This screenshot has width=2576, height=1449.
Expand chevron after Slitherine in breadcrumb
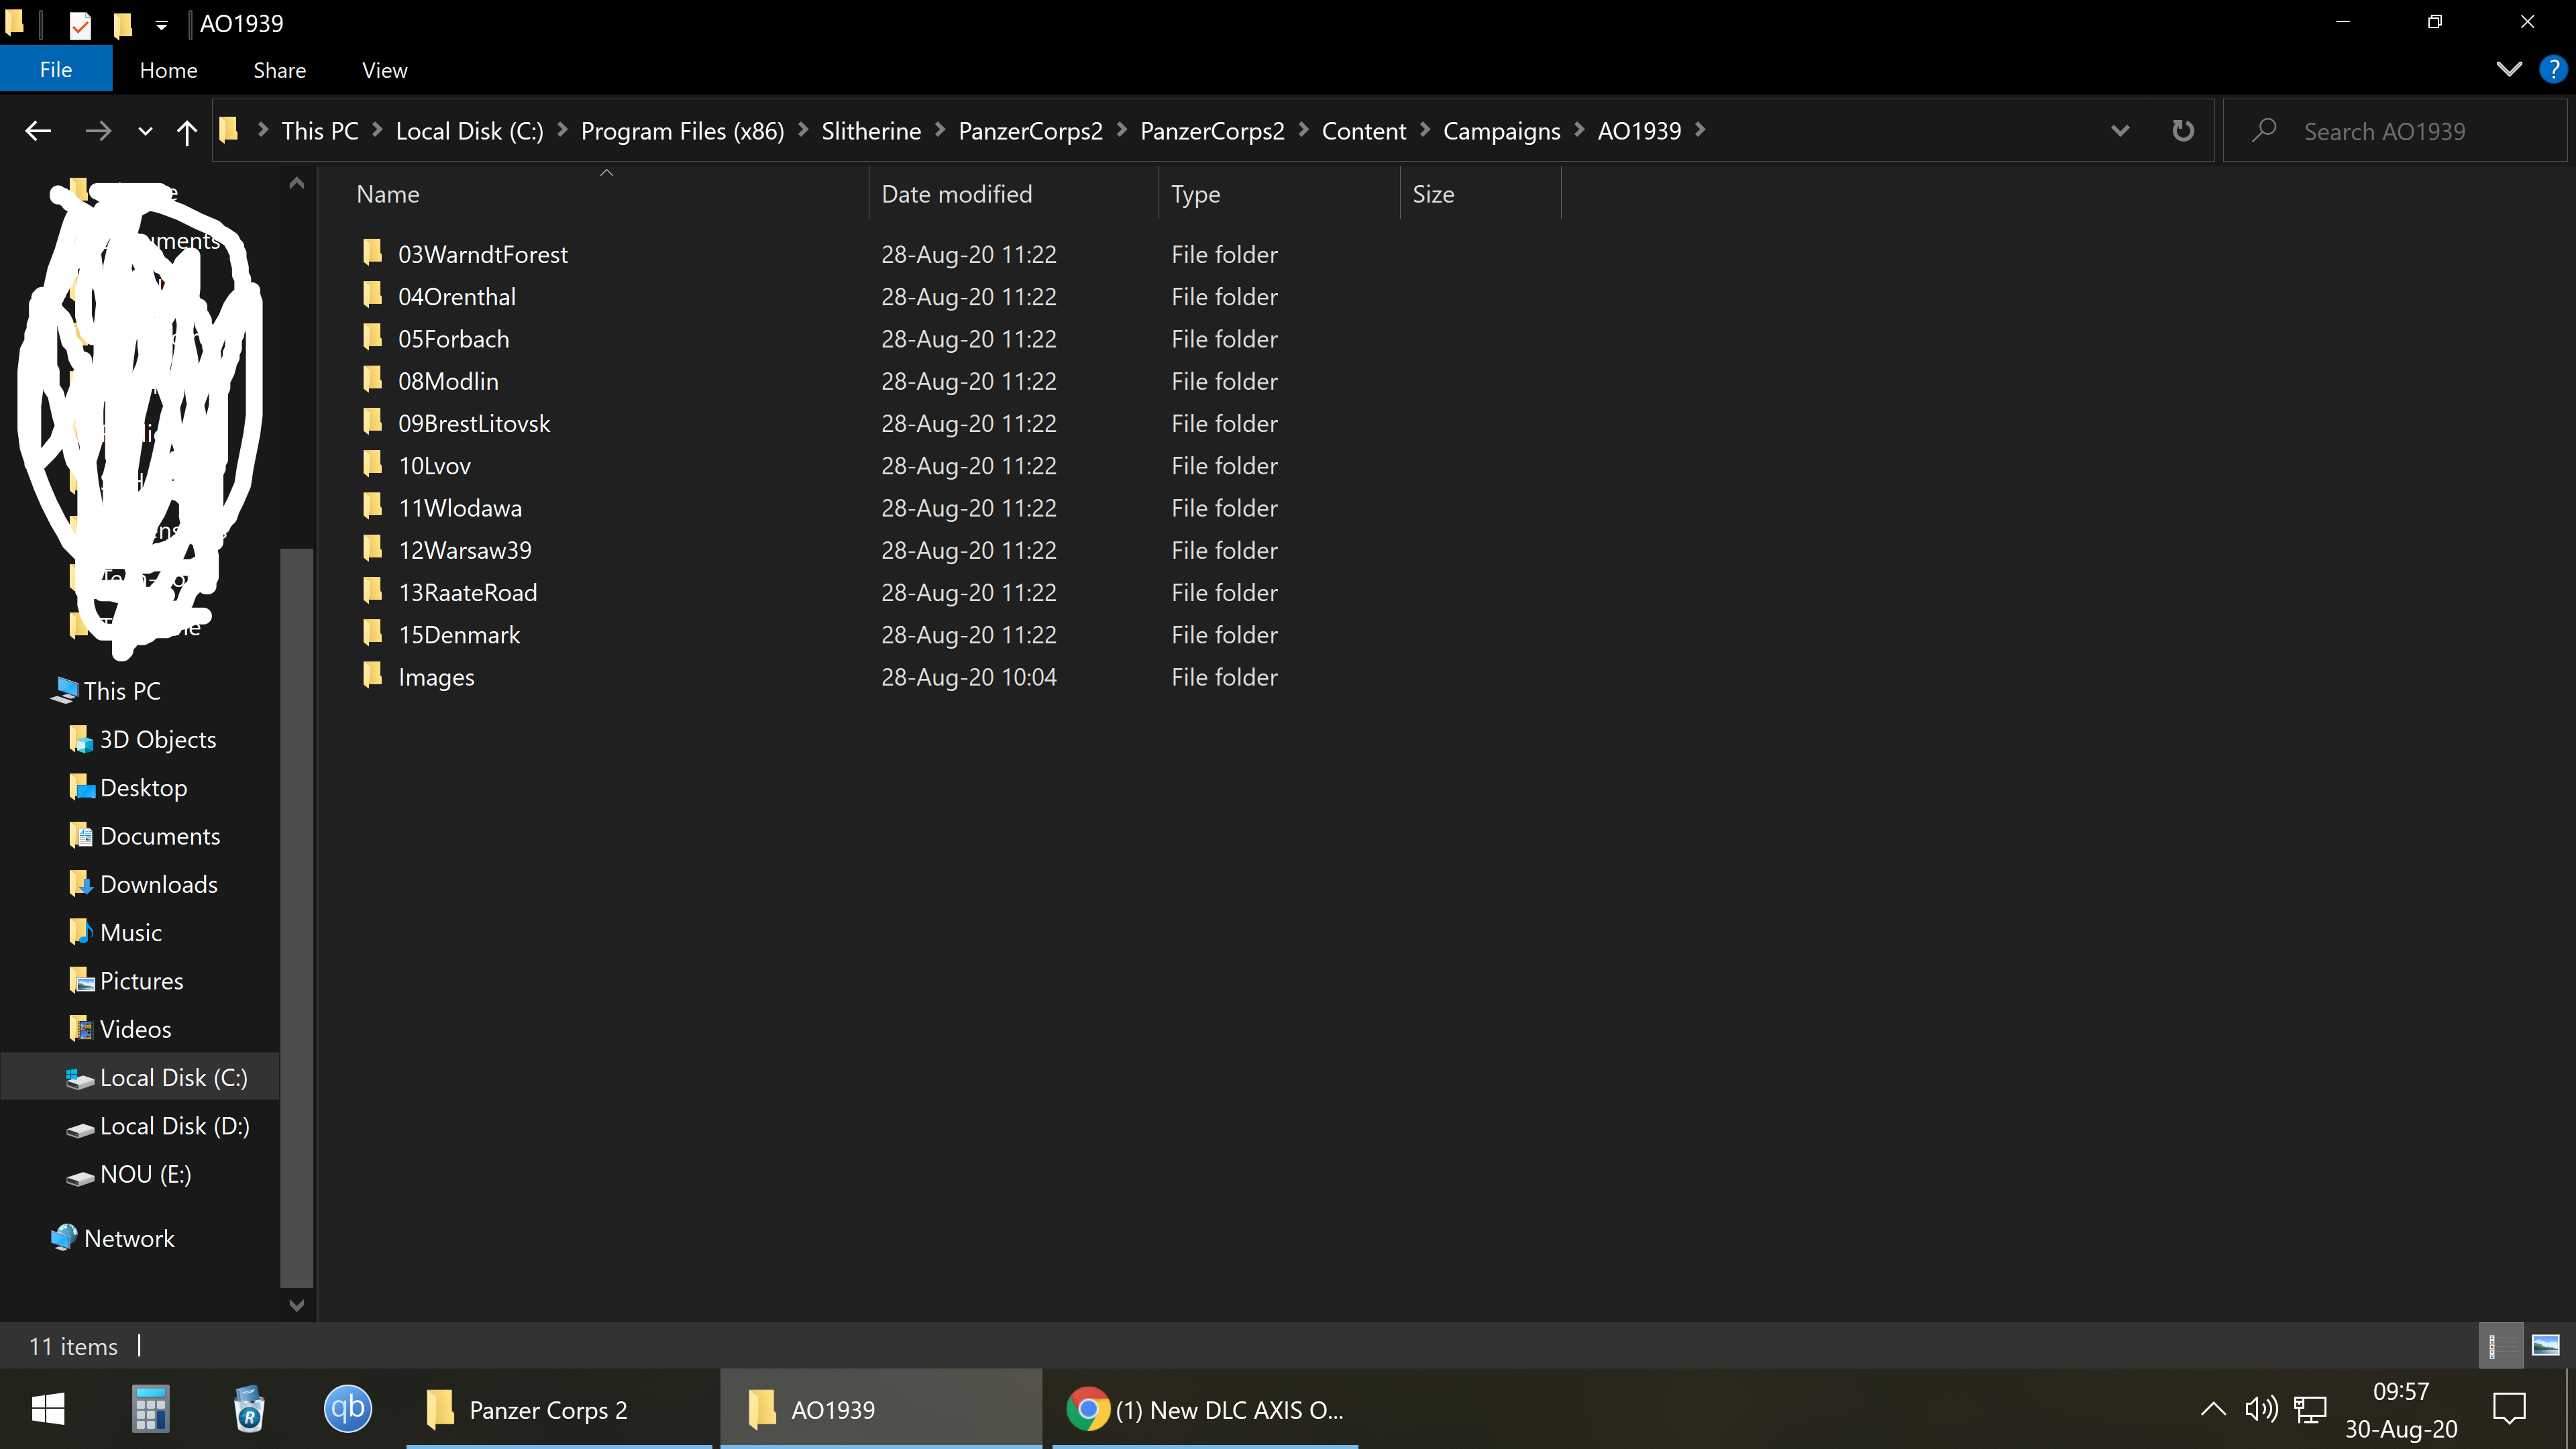(x=939, y=130)
